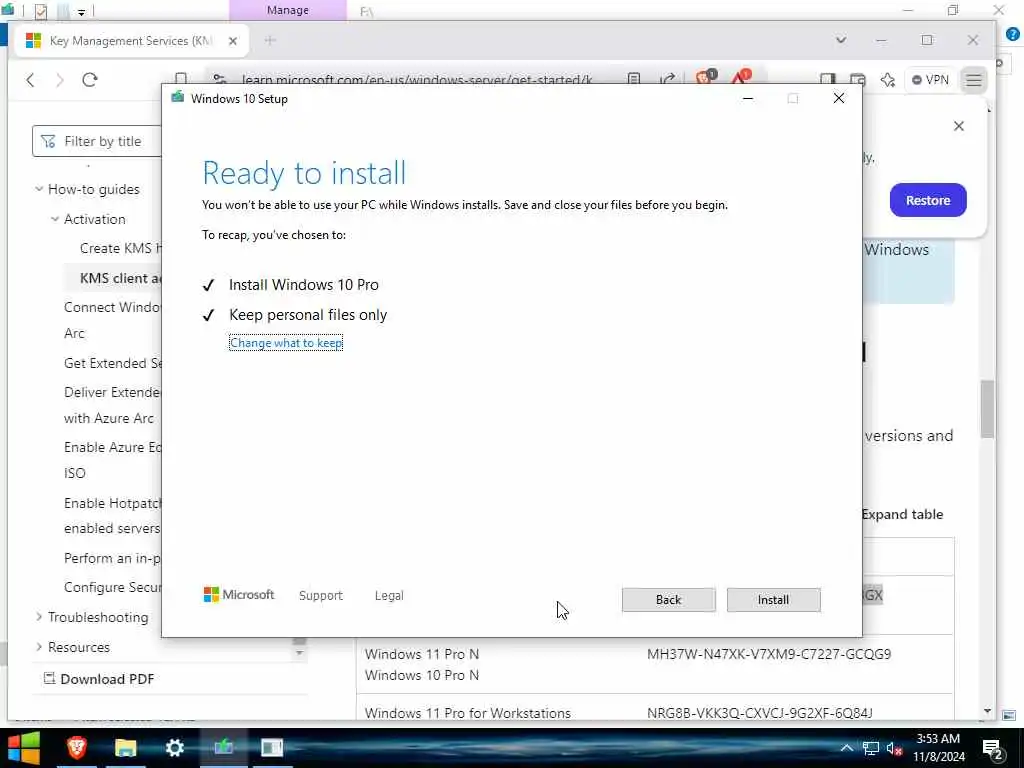Open the Brave Wallet icon
The width and height of the screenshot is (1024, 768).
(x=857, y=79)
